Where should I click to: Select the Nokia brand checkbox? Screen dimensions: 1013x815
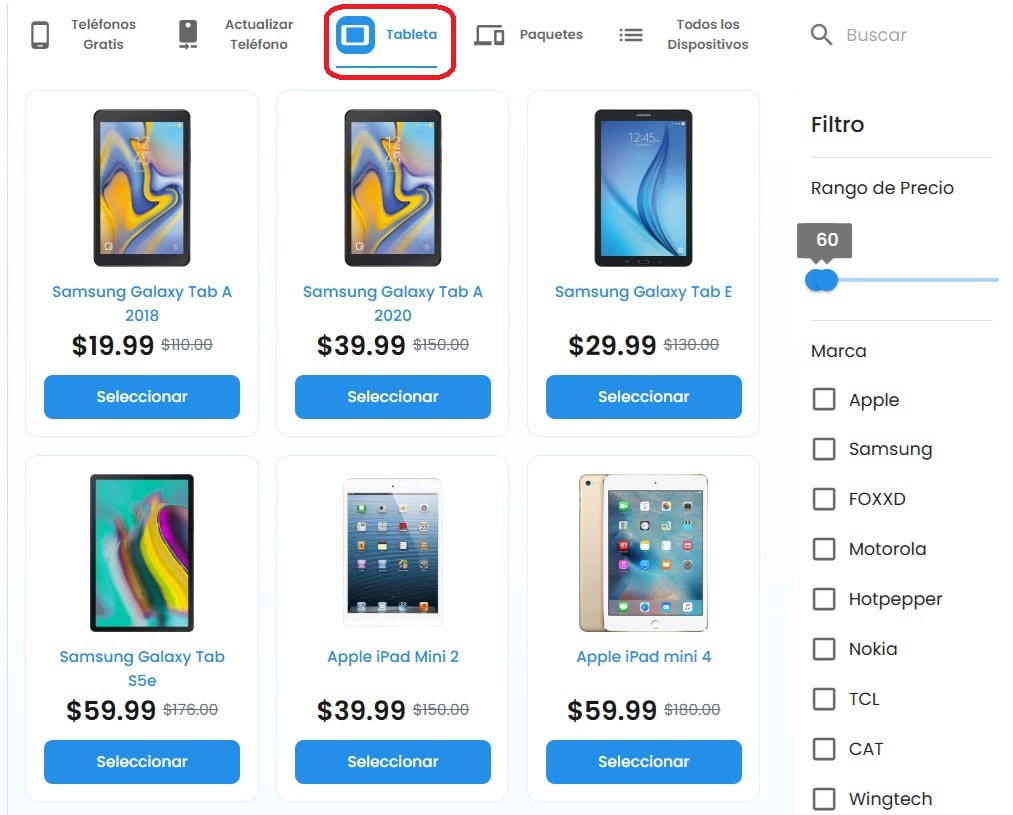[824, 648]
